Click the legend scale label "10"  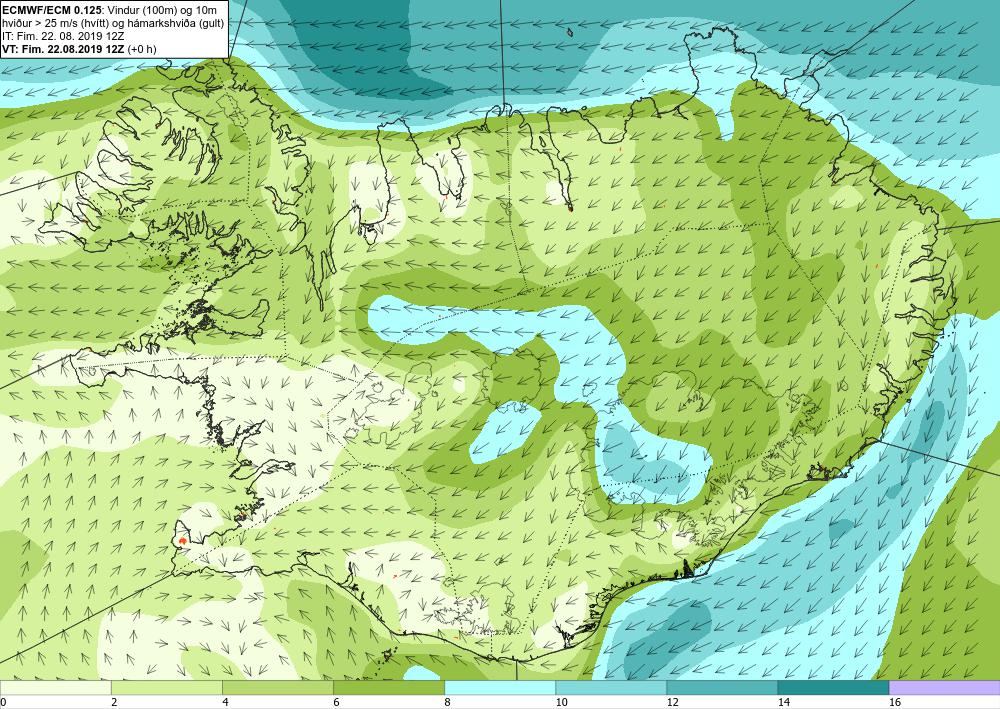point(561,702)
